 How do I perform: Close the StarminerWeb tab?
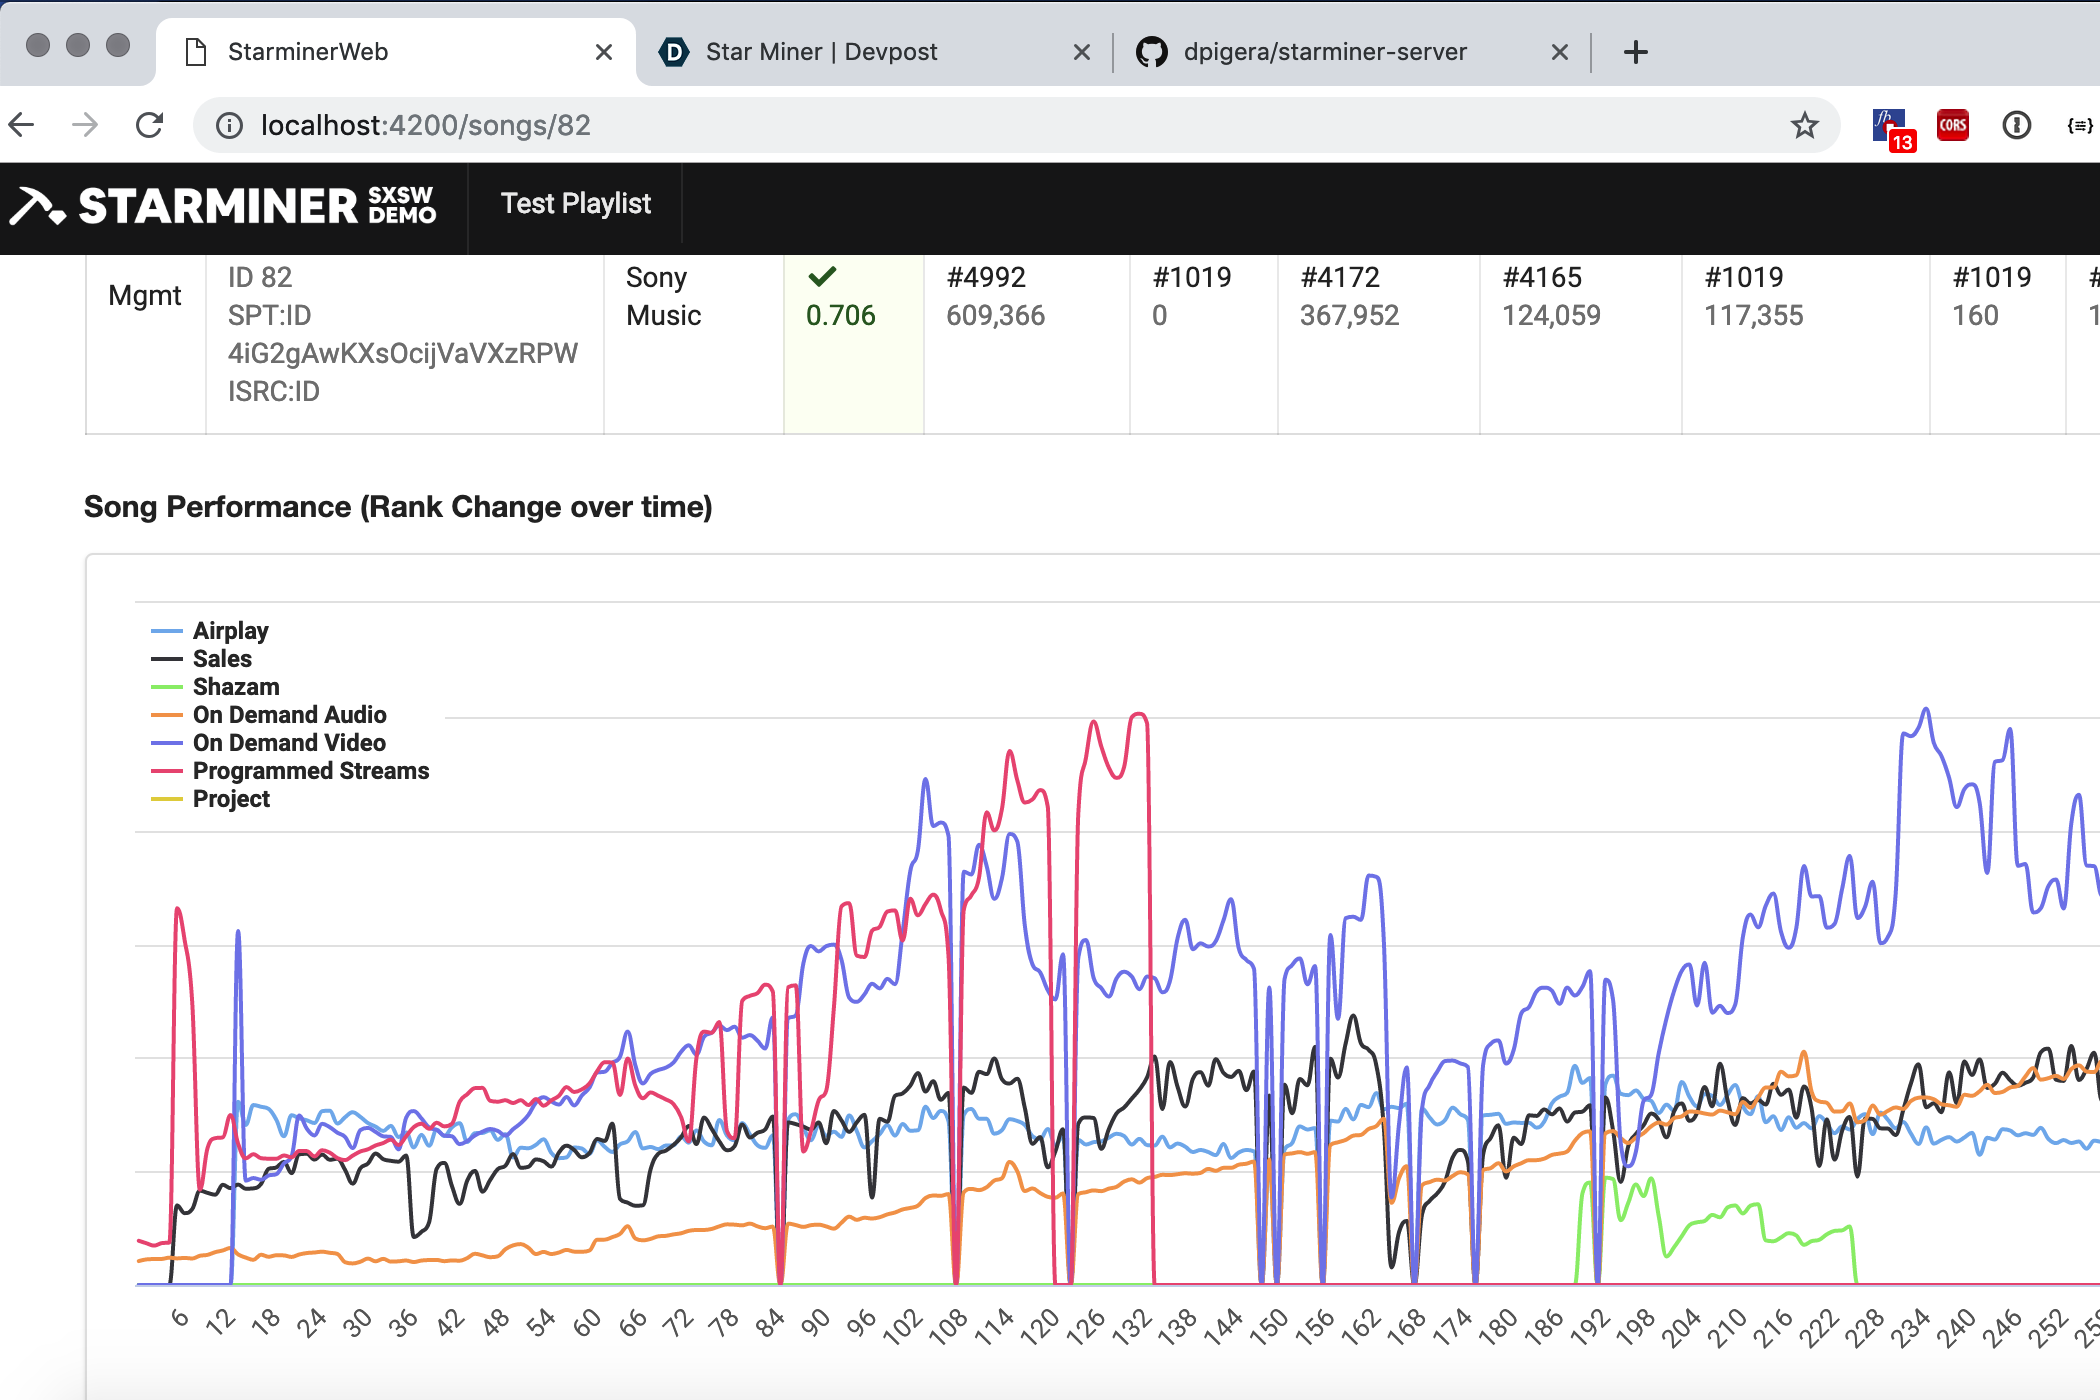604,52
